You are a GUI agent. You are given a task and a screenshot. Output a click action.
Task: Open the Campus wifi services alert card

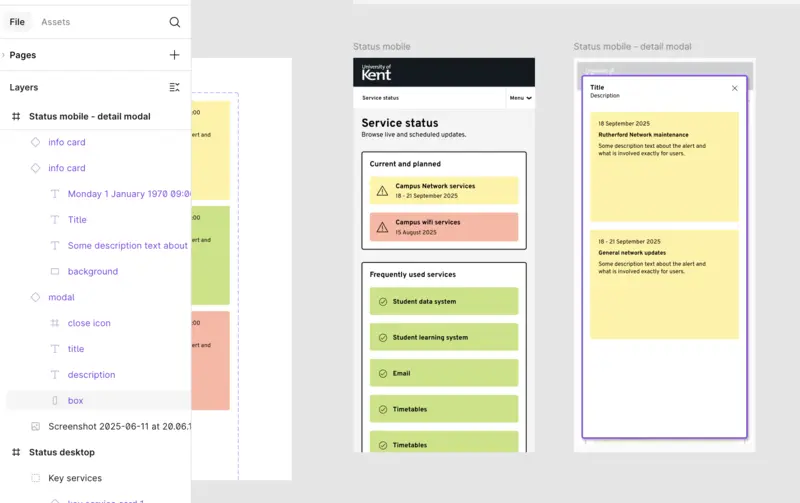point(443,227)
